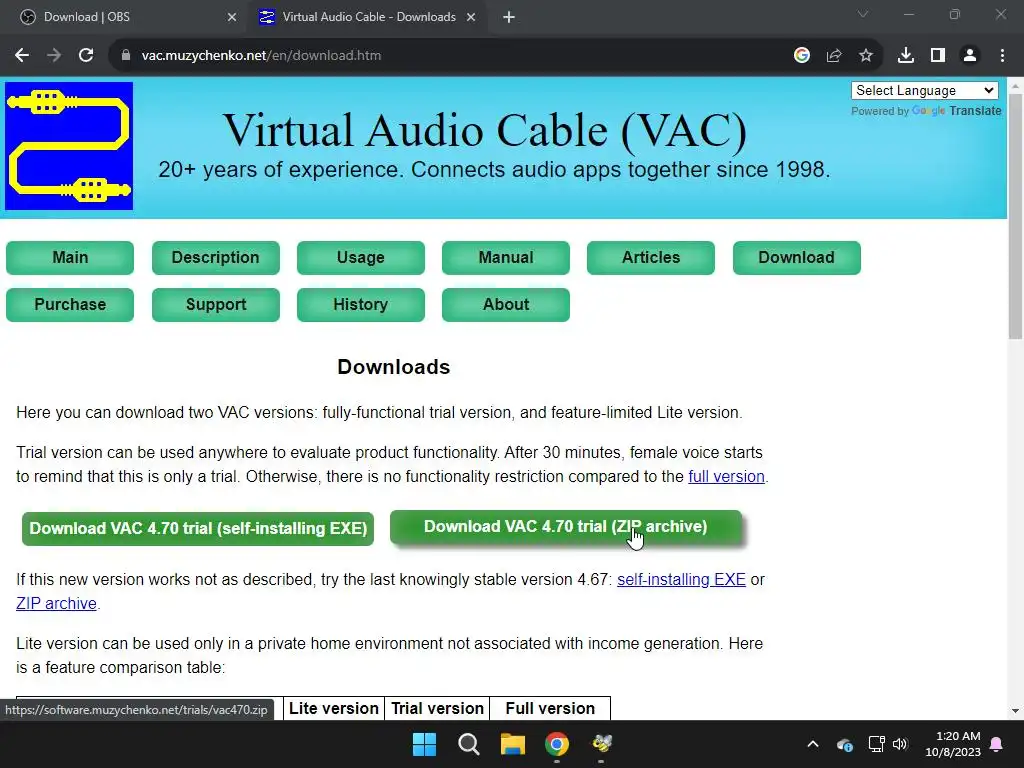
Task: Open the Select Language dropdown
Action: pos(924,91)
